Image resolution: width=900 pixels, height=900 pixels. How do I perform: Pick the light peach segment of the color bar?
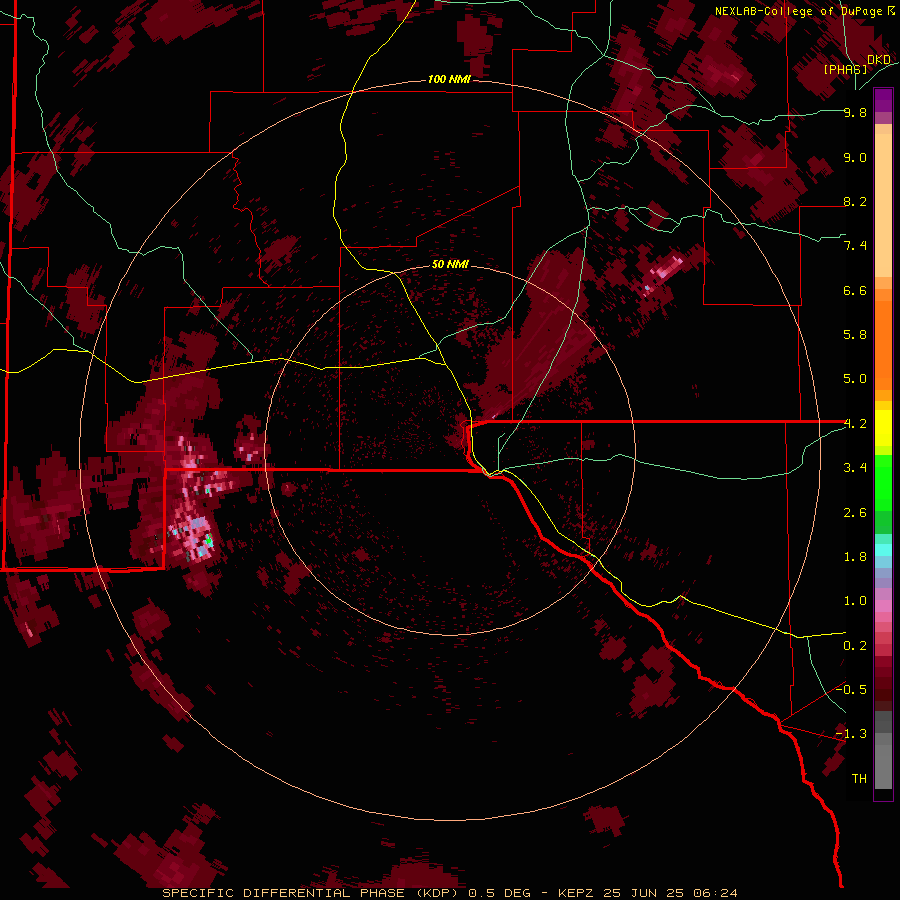coord(883,205)
